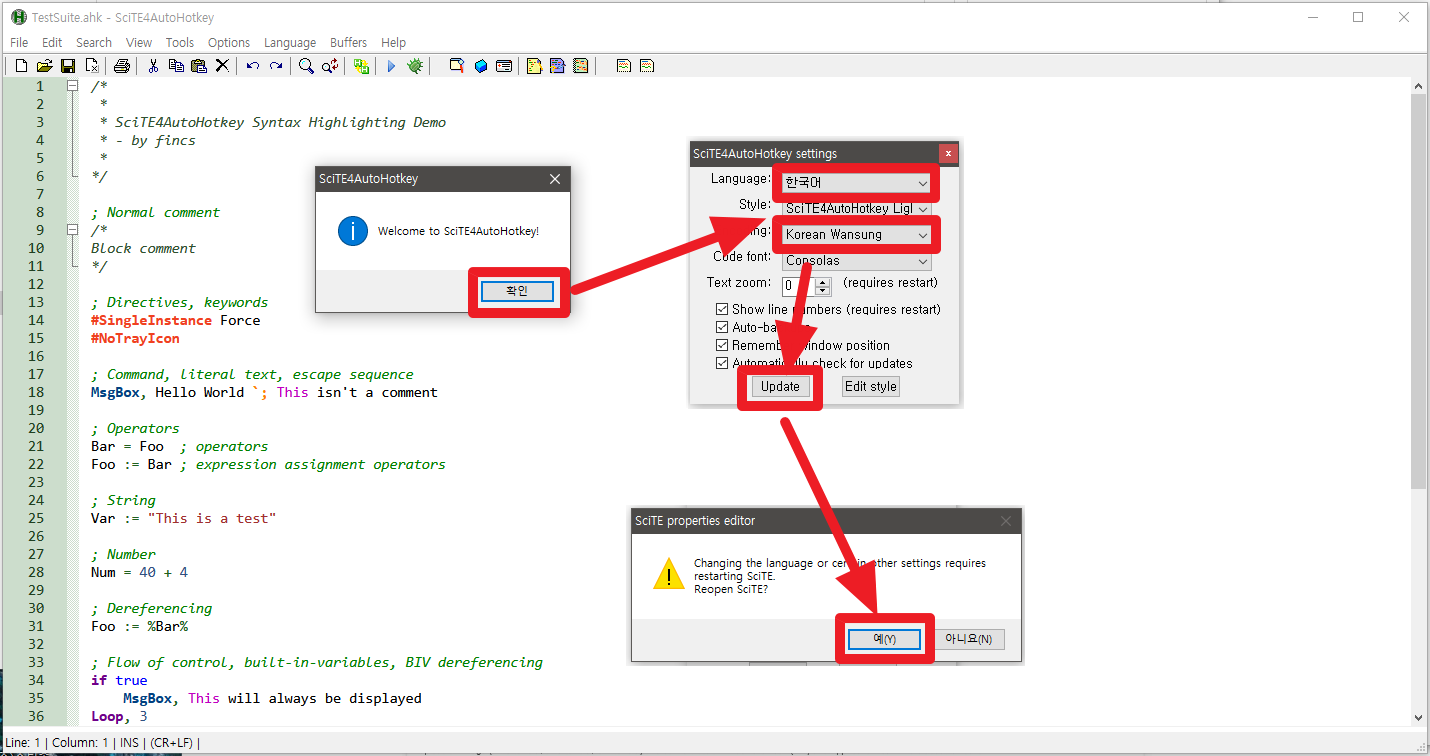The height and width of the screenshot is (756, 1430).
Task: Delete selection with X toolbar icon
Action: point(222,66)
